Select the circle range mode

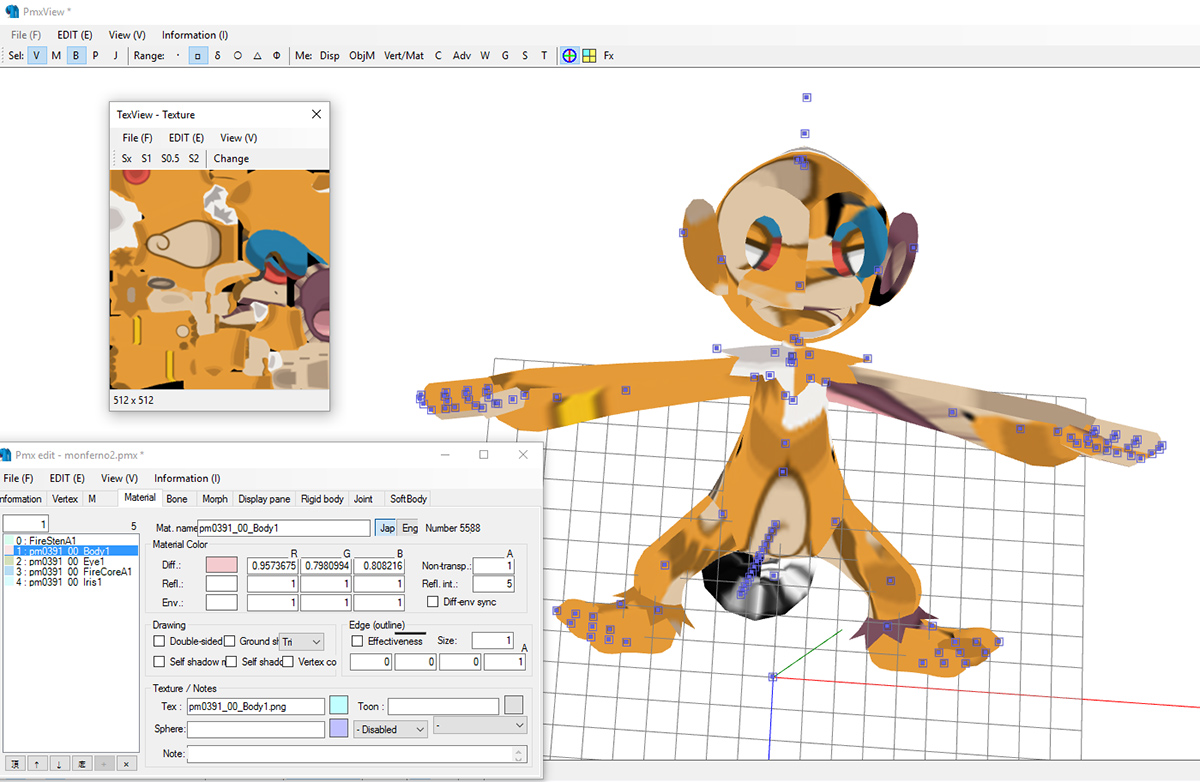coord(238,56)
